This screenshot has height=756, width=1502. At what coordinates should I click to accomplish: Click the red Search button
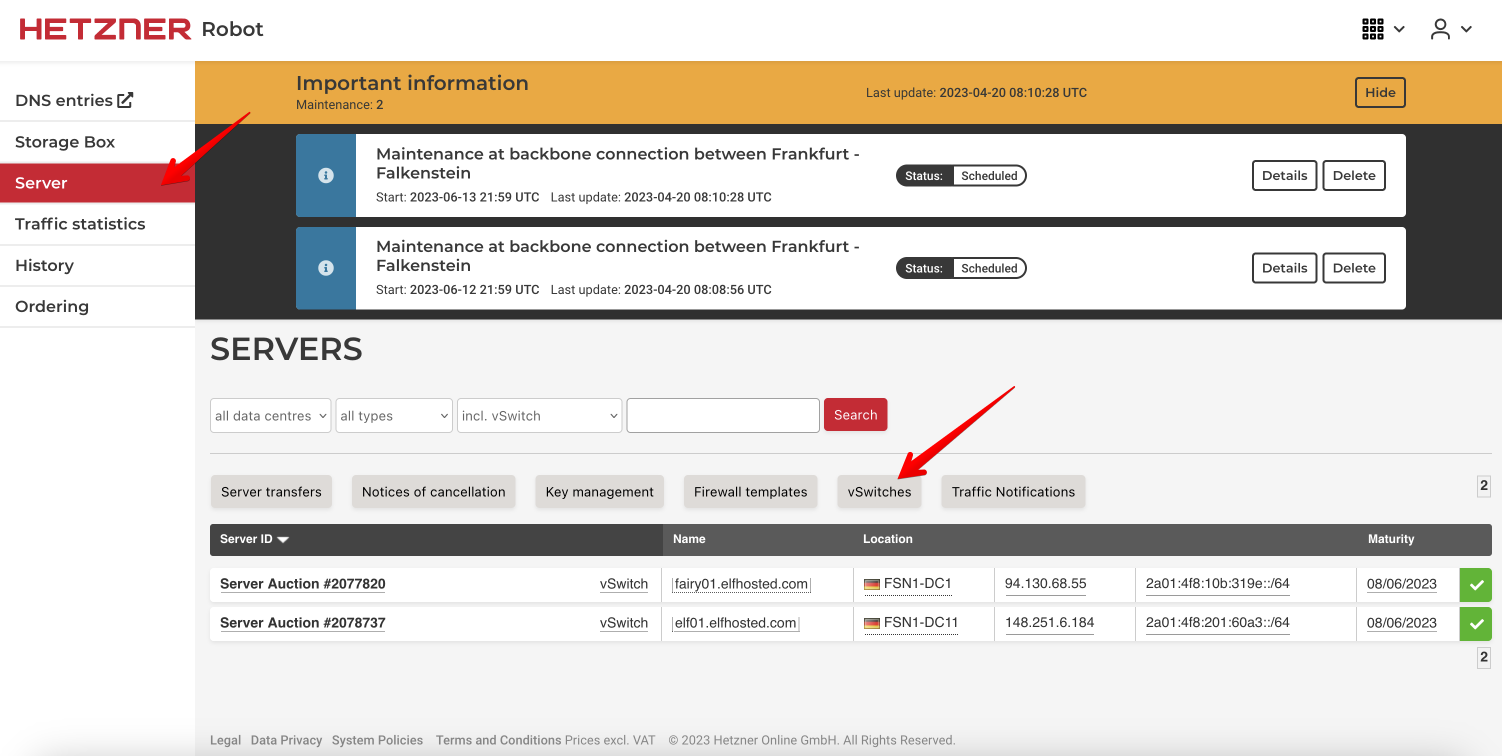[855, 415]
